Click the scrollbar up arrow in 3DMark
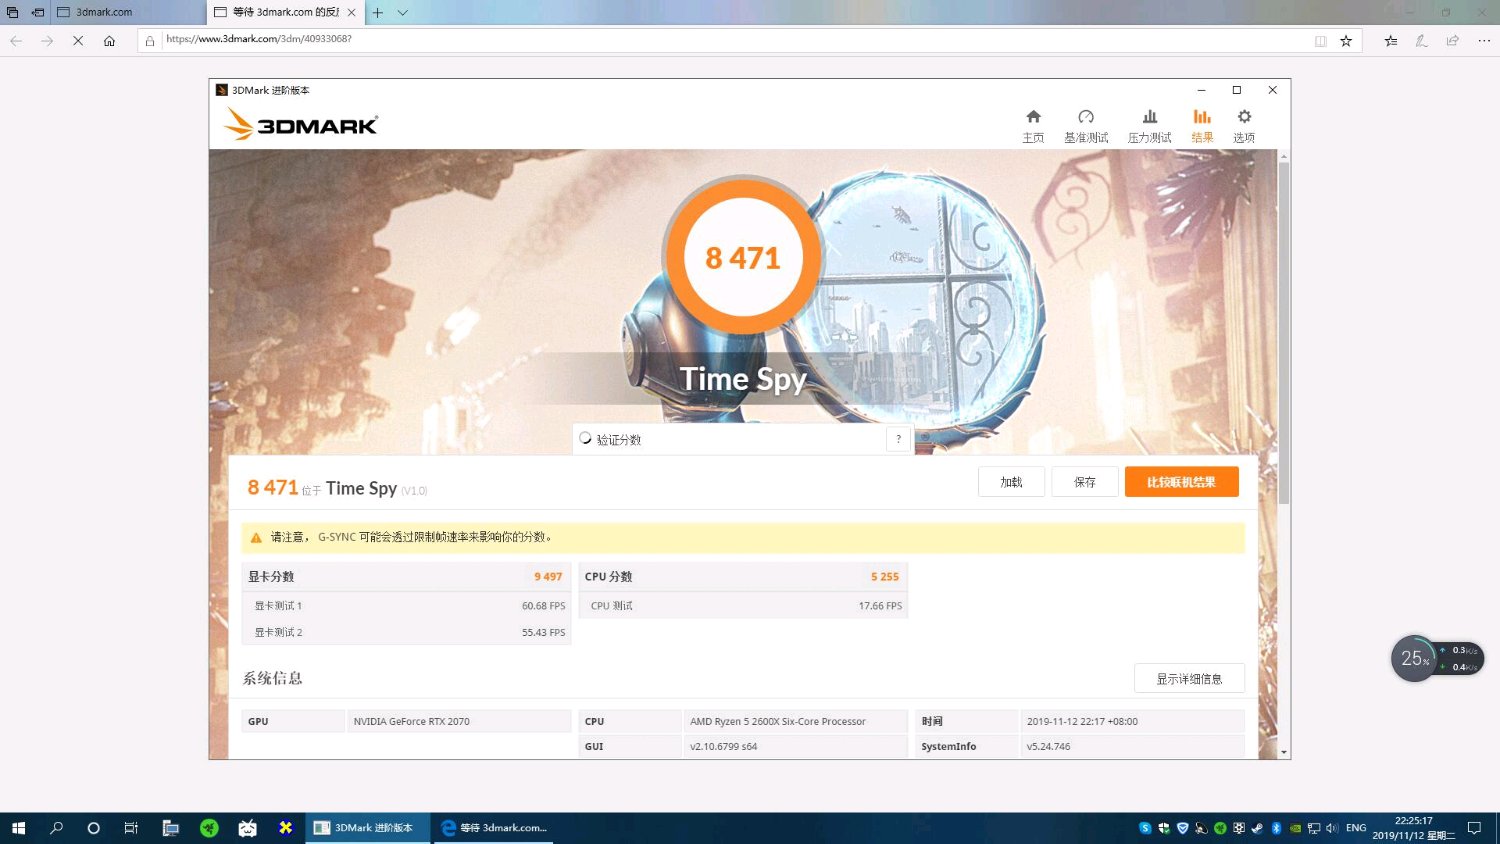Viewport: 1500px width, 844px height. (1284, 156)
